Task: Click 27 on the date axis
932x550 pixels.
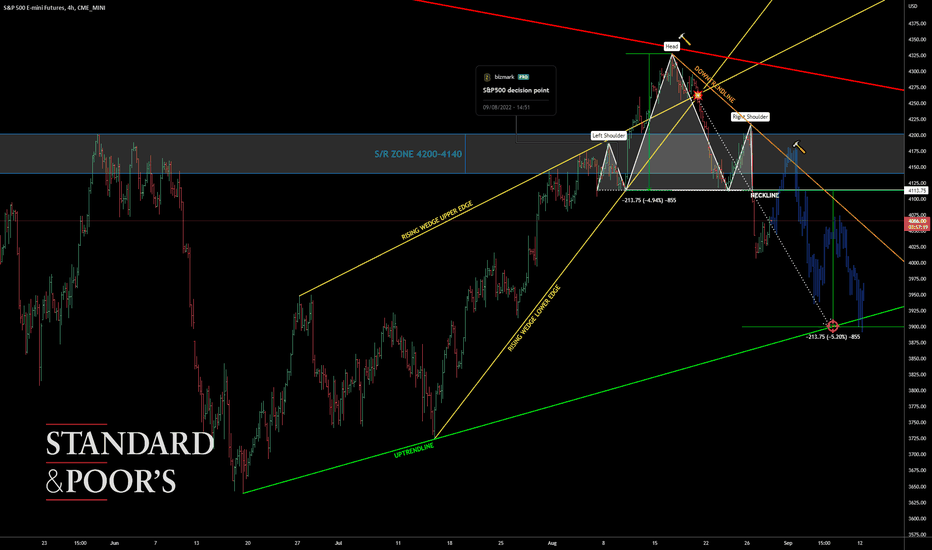Action: point(297,543)
